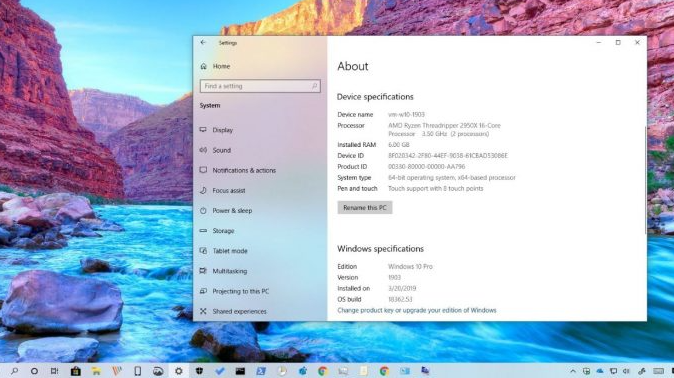Open the Photos app on the taskbar

[158, 371]
